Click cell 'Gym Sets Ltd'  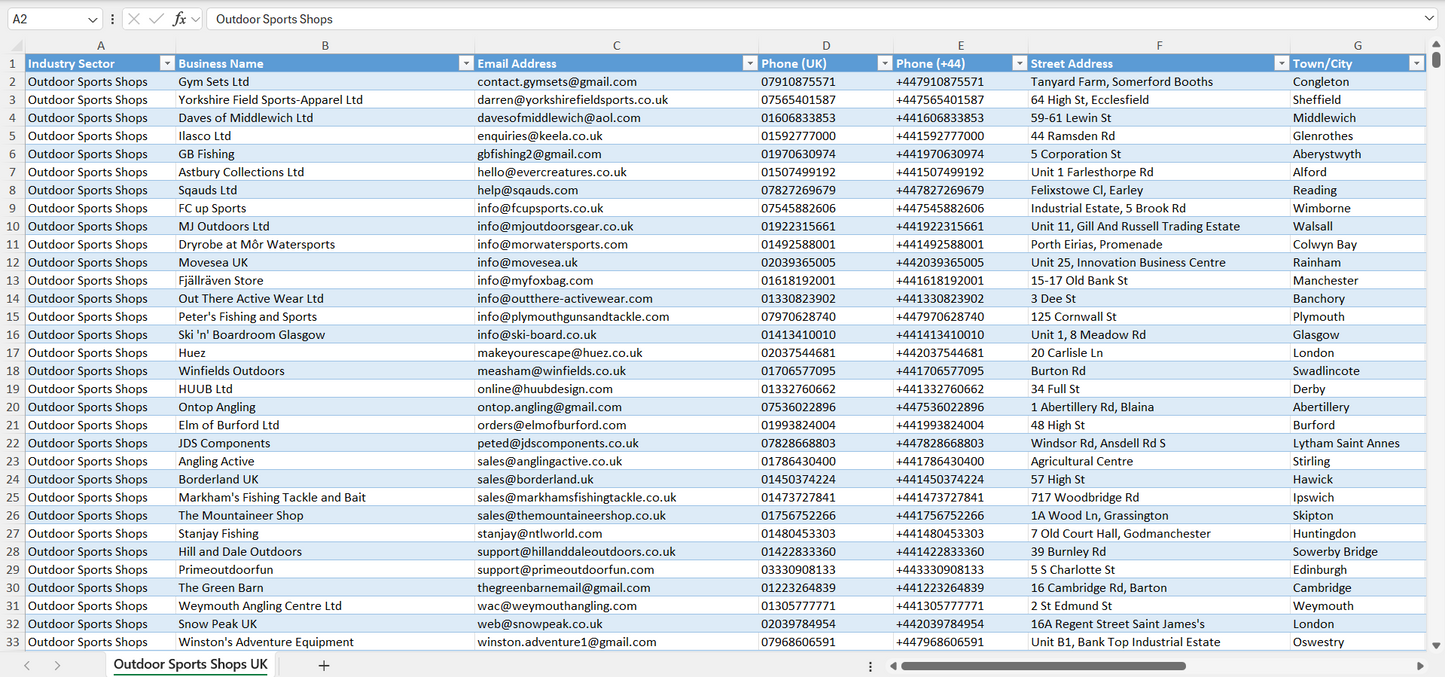(325, 82)
